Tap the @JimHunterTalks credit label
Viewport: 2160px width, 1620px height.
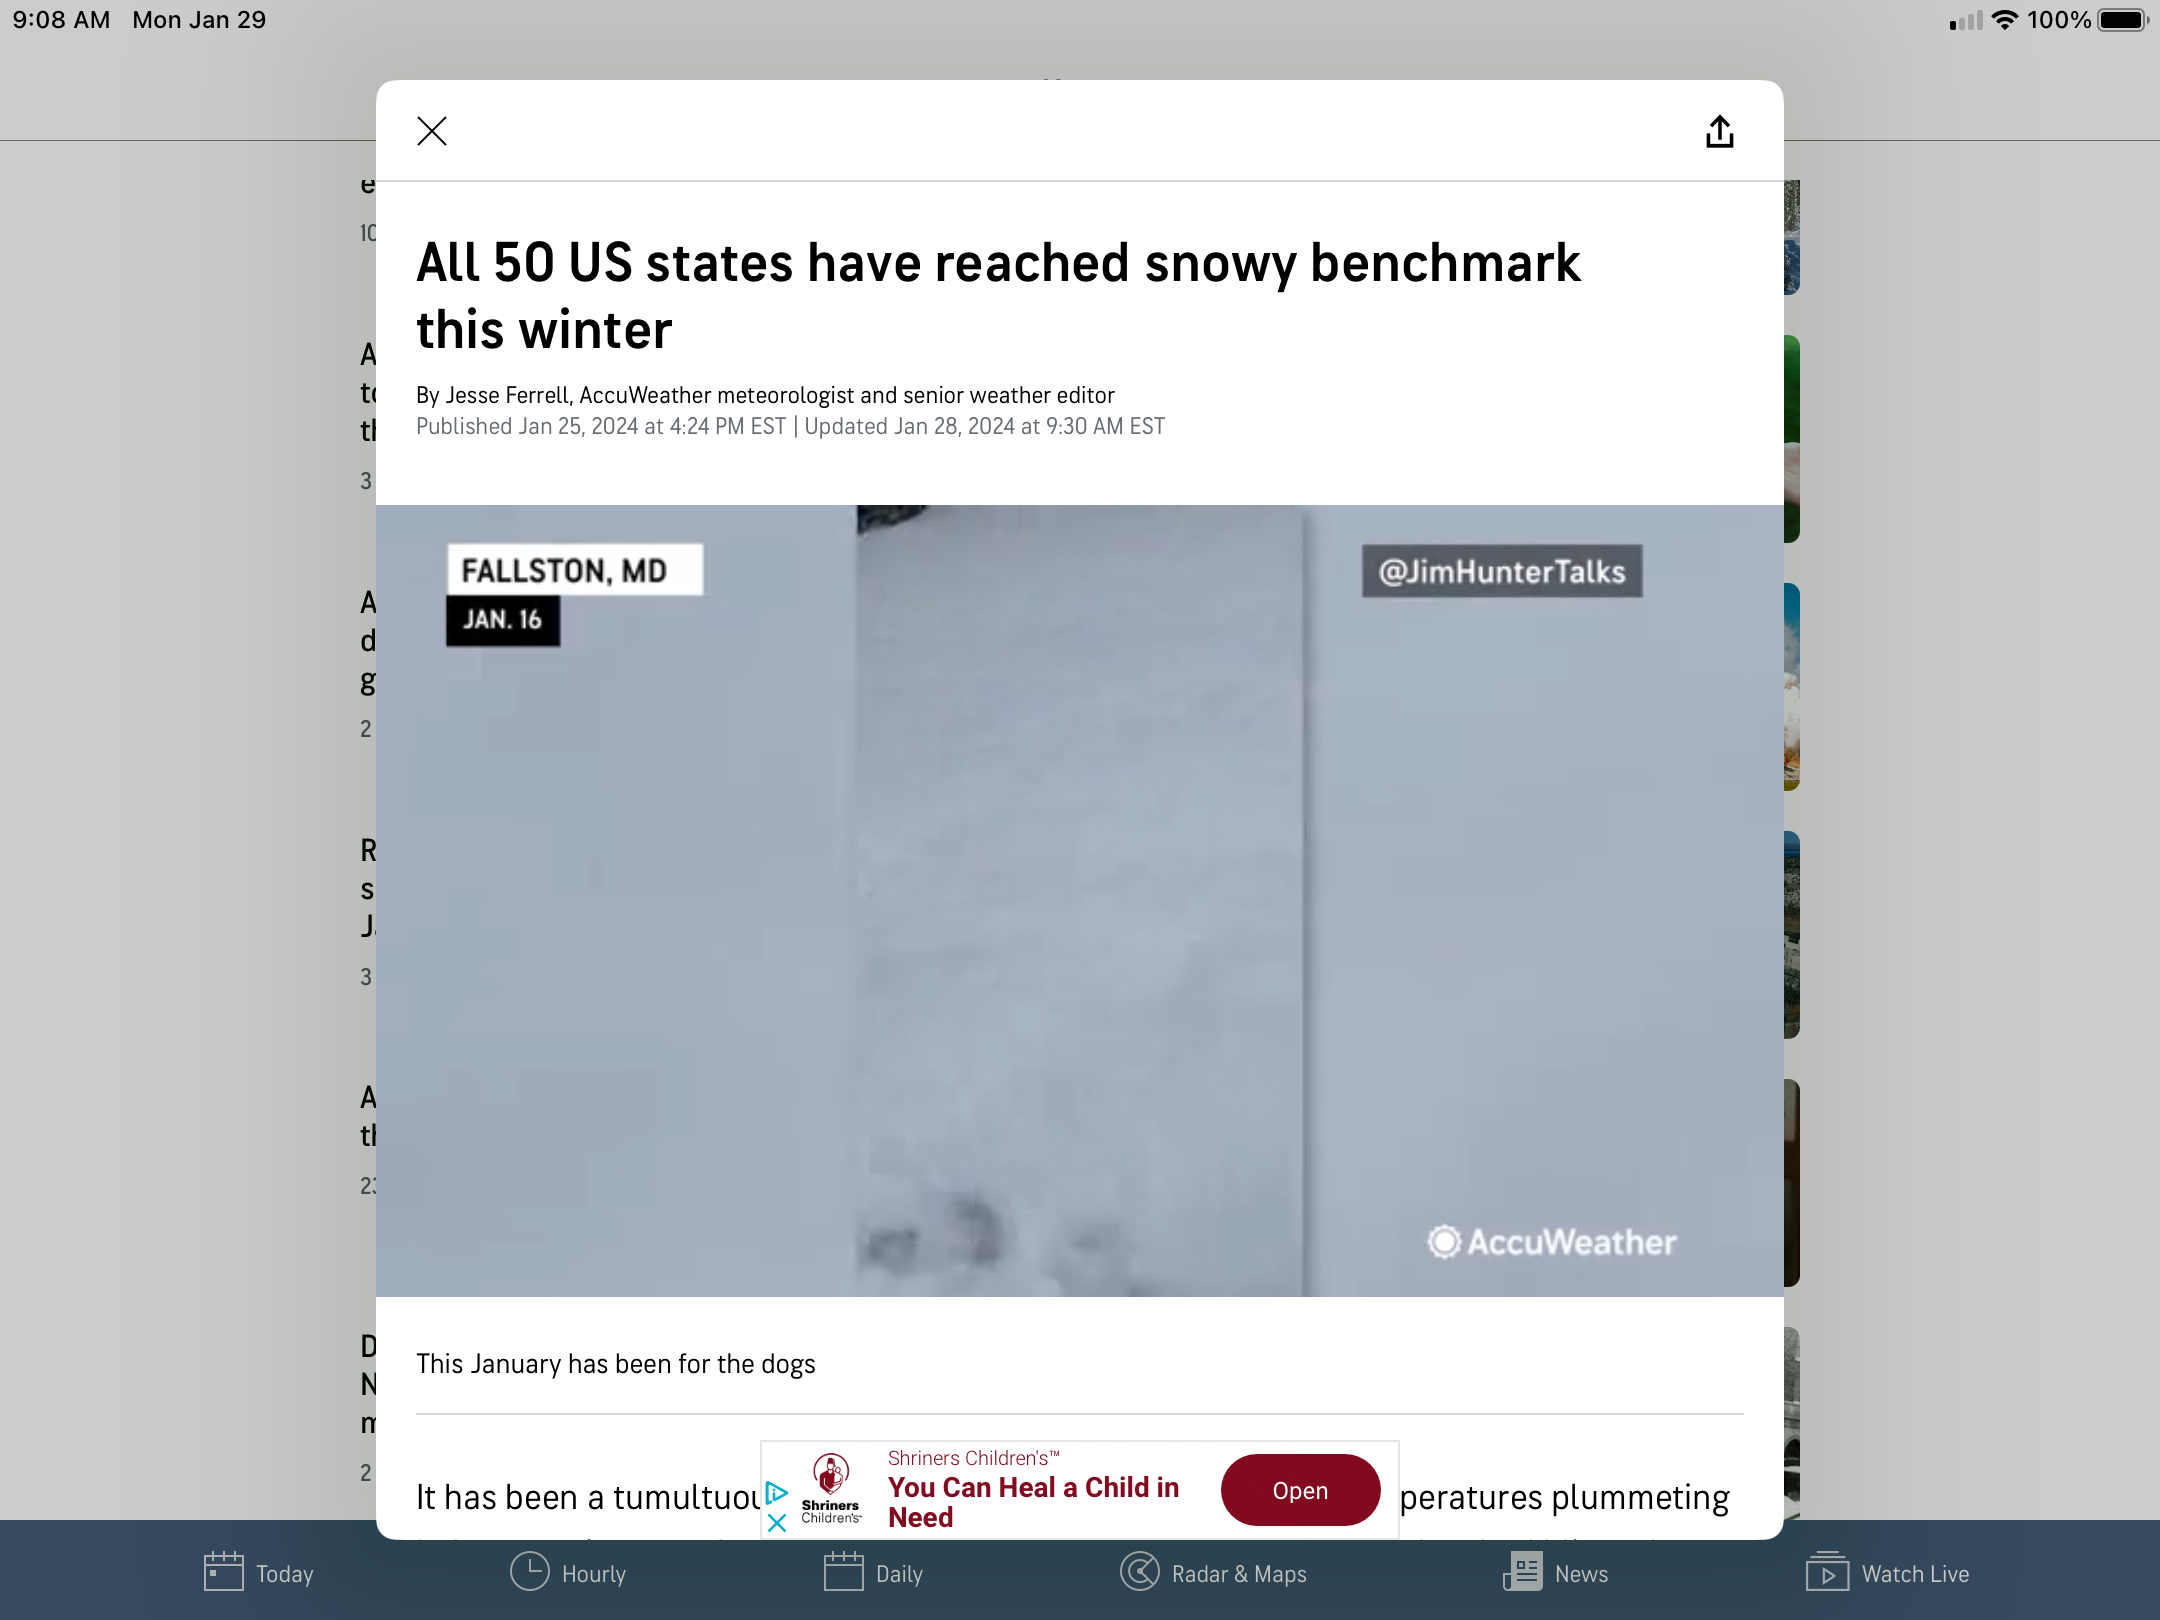[1502, 571]
